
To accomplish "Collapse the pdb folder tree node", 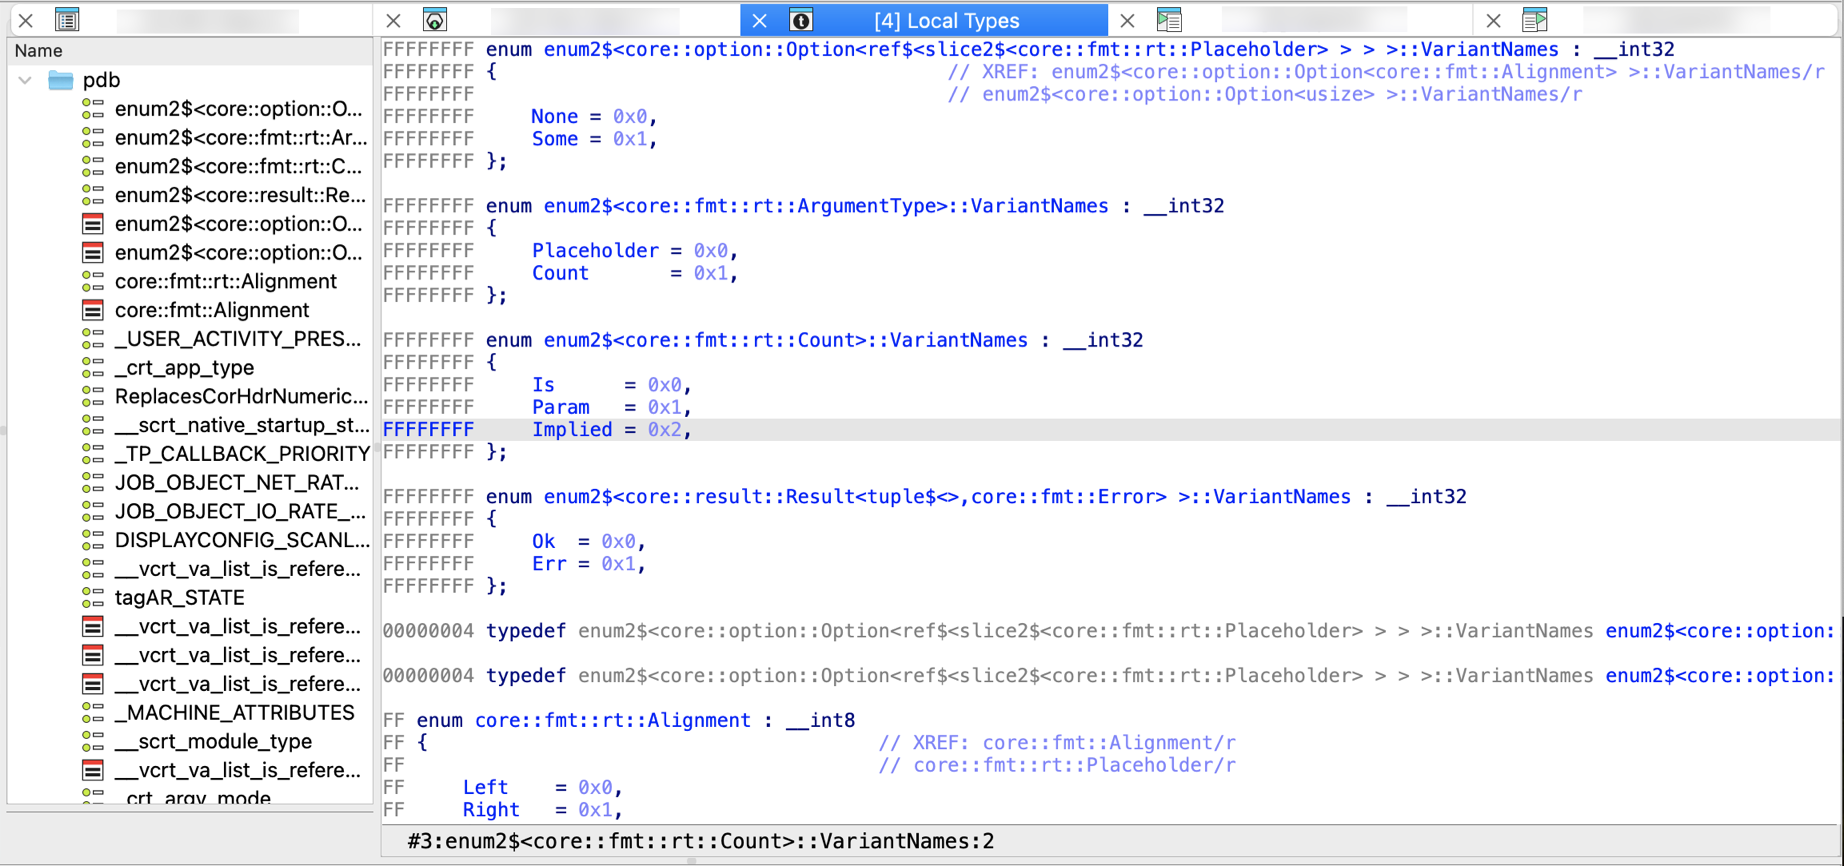I will tap(26, 80).
